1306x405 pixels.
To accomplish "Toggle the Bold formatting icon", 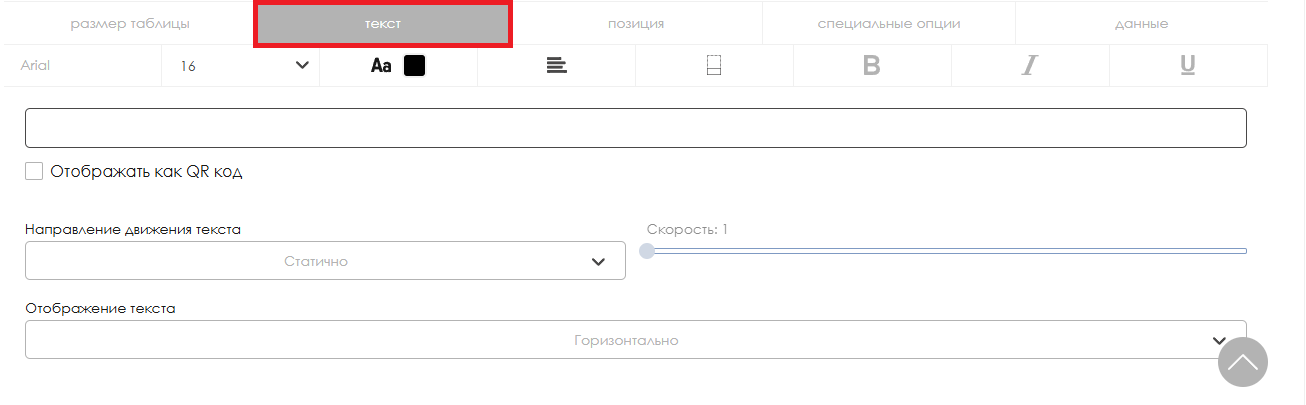I will click(x=871, y=66).
